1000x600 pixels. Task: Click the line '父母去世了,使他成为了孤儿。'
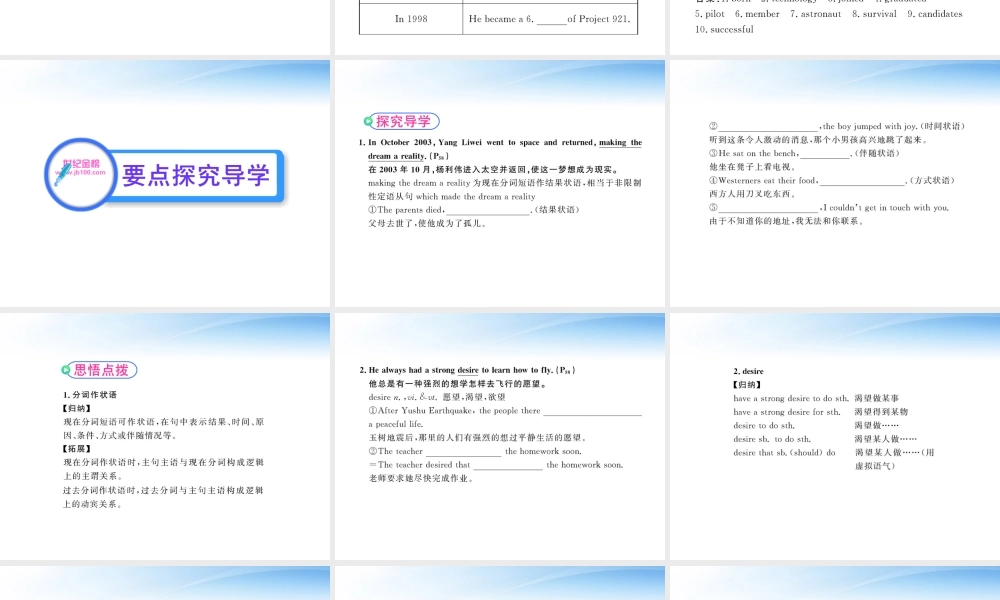pos(427,223)
